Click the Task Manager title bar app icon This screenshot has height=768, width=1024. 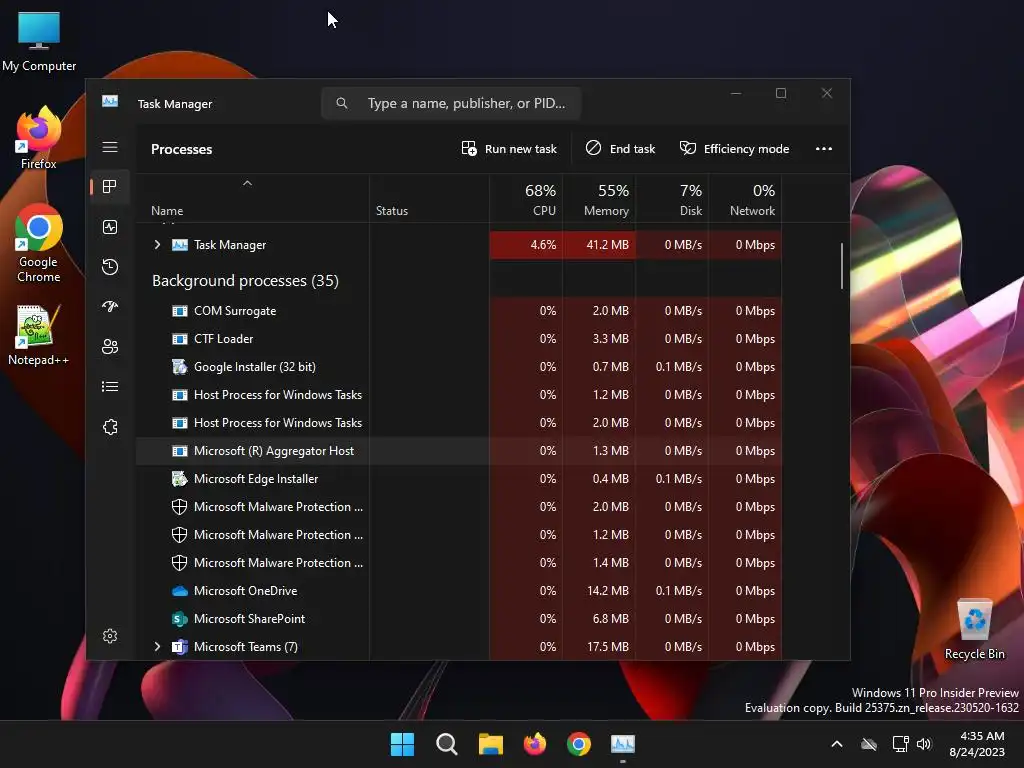point(110,101)
